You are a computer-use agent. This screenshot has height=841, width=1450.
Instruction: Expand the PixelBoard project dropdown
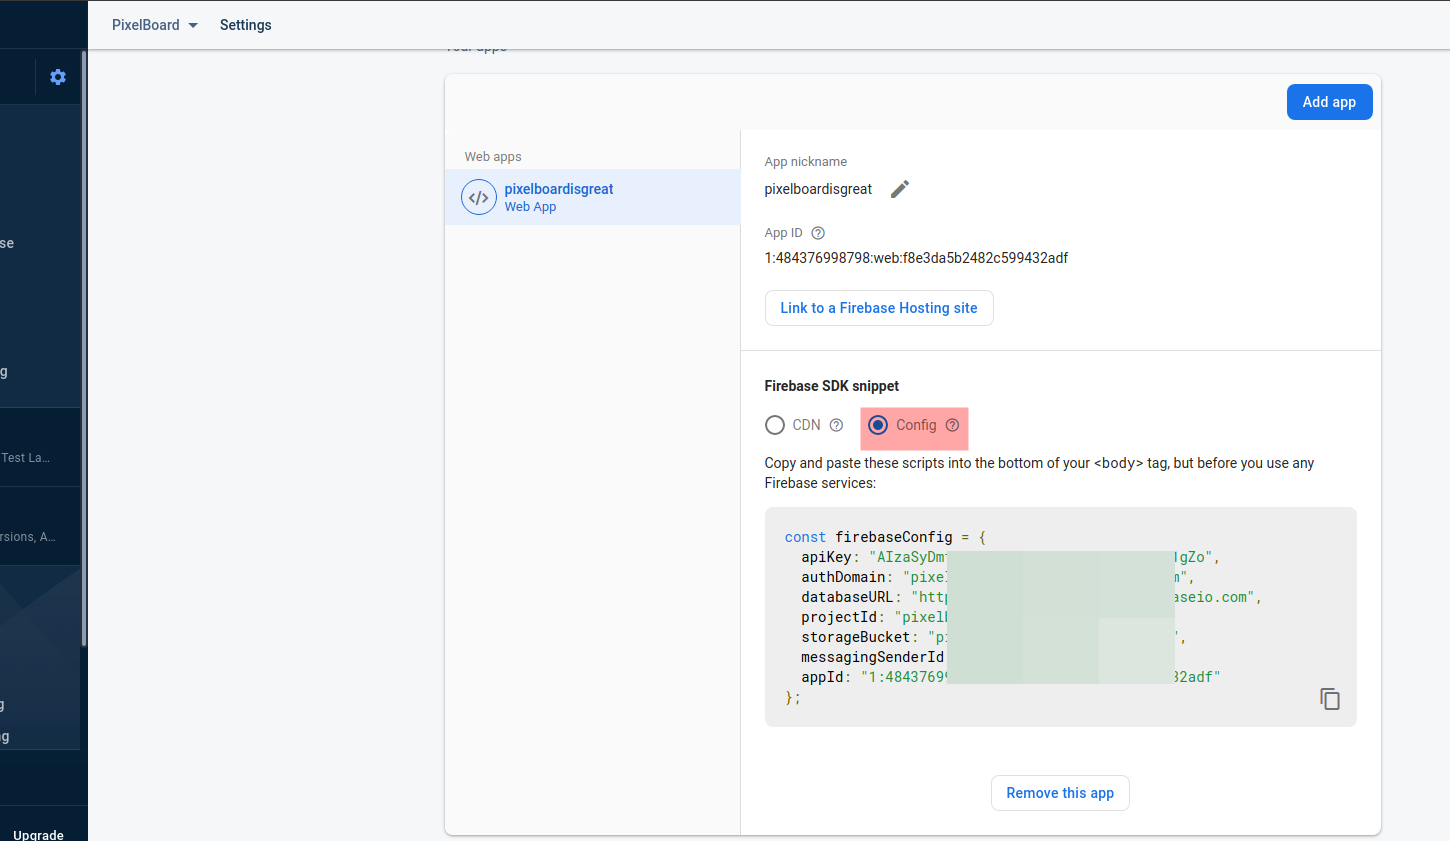tap(155, 25)
